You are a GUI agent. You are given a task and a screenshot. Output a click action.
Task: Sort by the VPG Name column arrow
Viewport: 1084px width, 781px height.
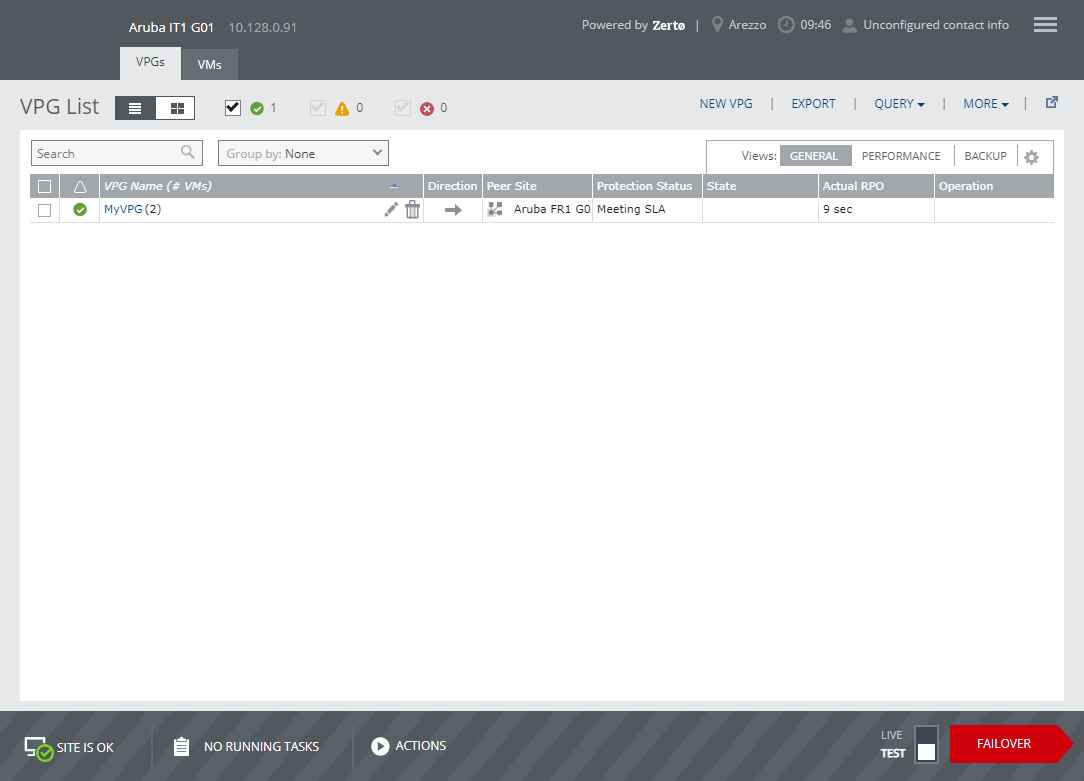394,186
